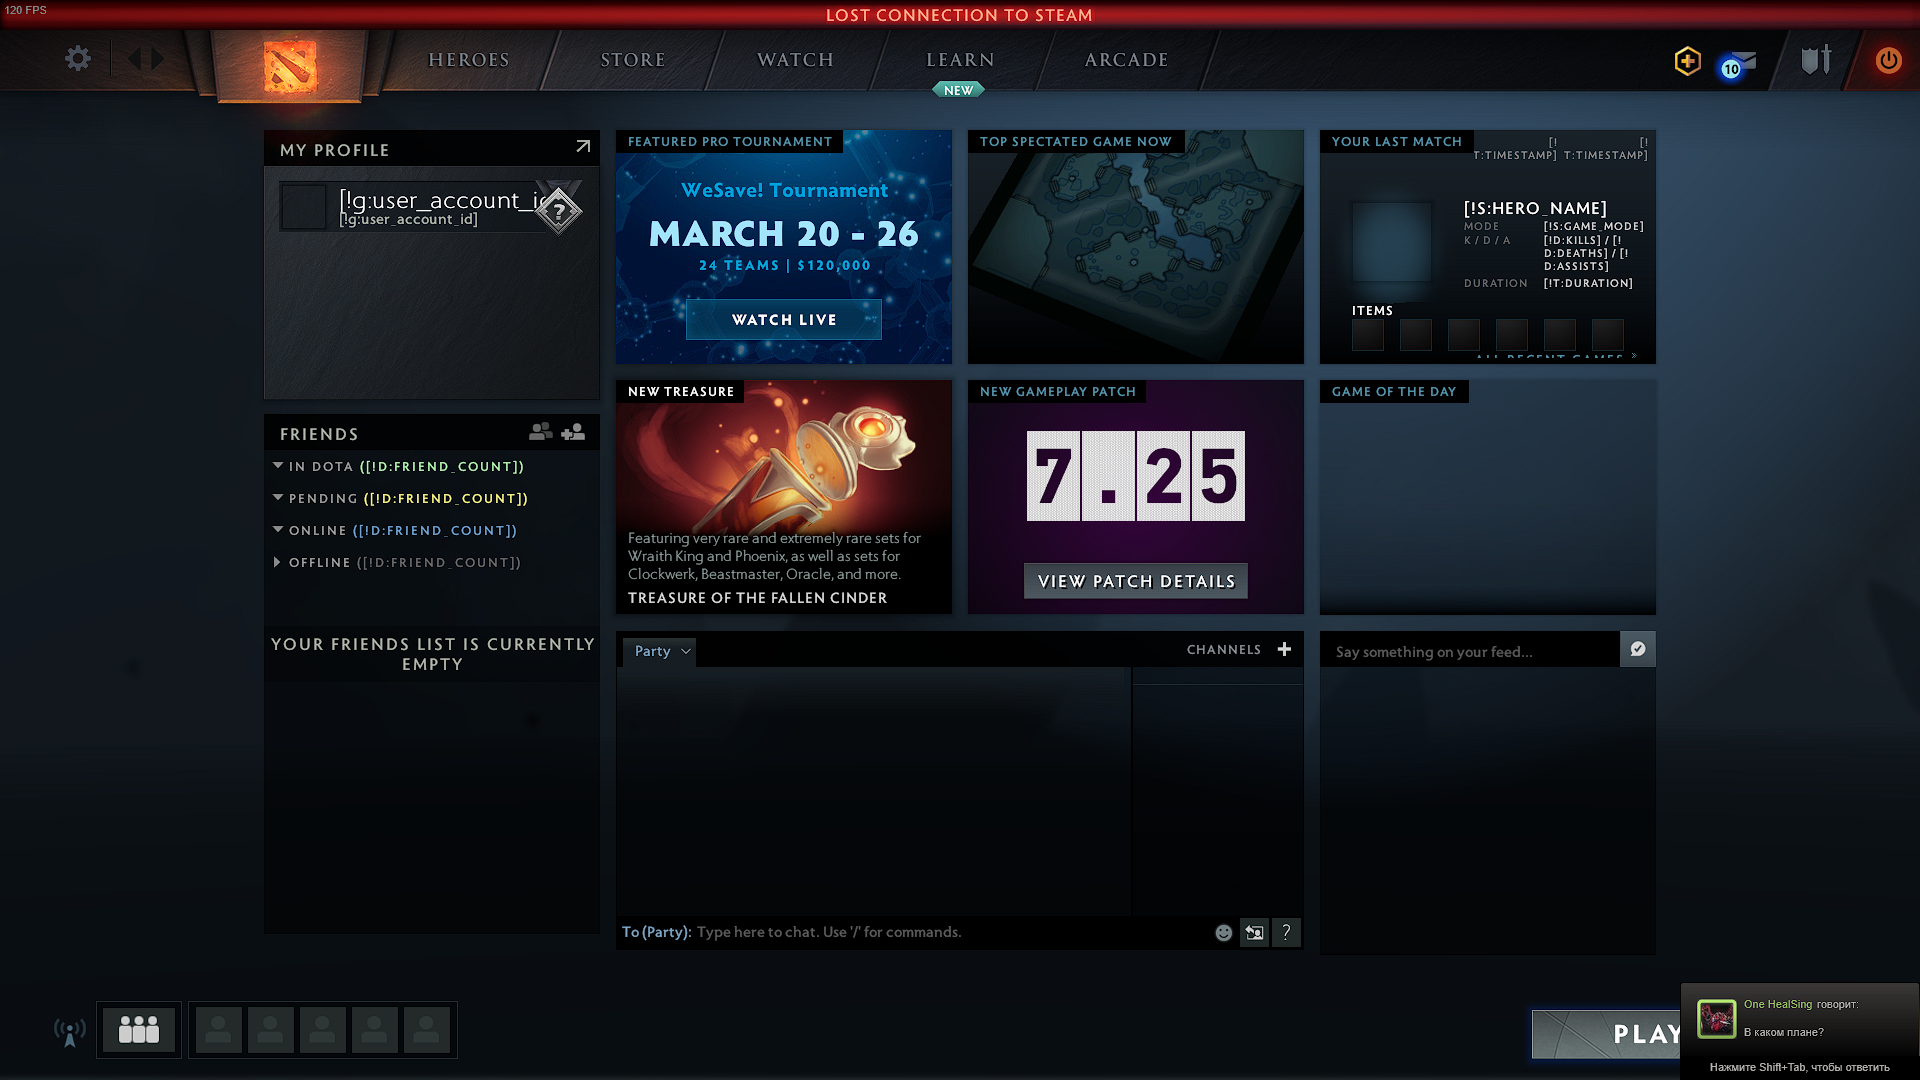
Task: Open the Heroes tab
Action: (x=469, y=60)
